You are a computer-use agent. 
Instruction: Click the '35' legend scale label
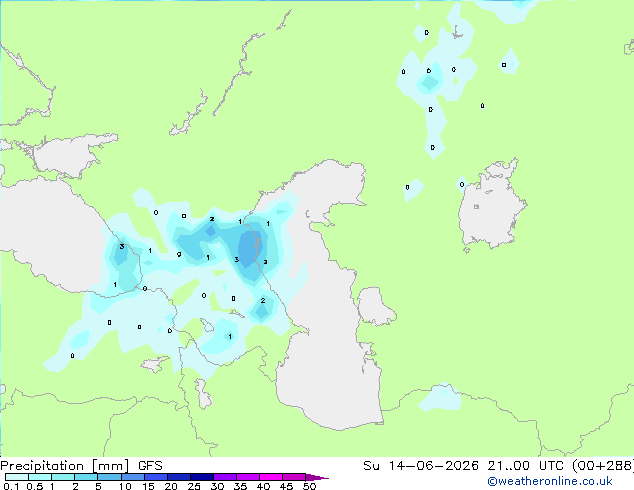coord(240,486)
